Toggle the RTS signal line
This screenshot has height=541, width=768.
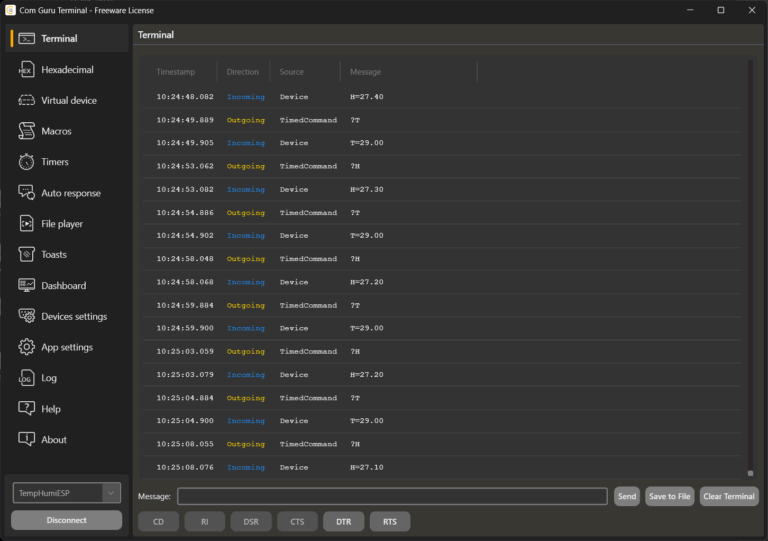[x=389, y=521]
